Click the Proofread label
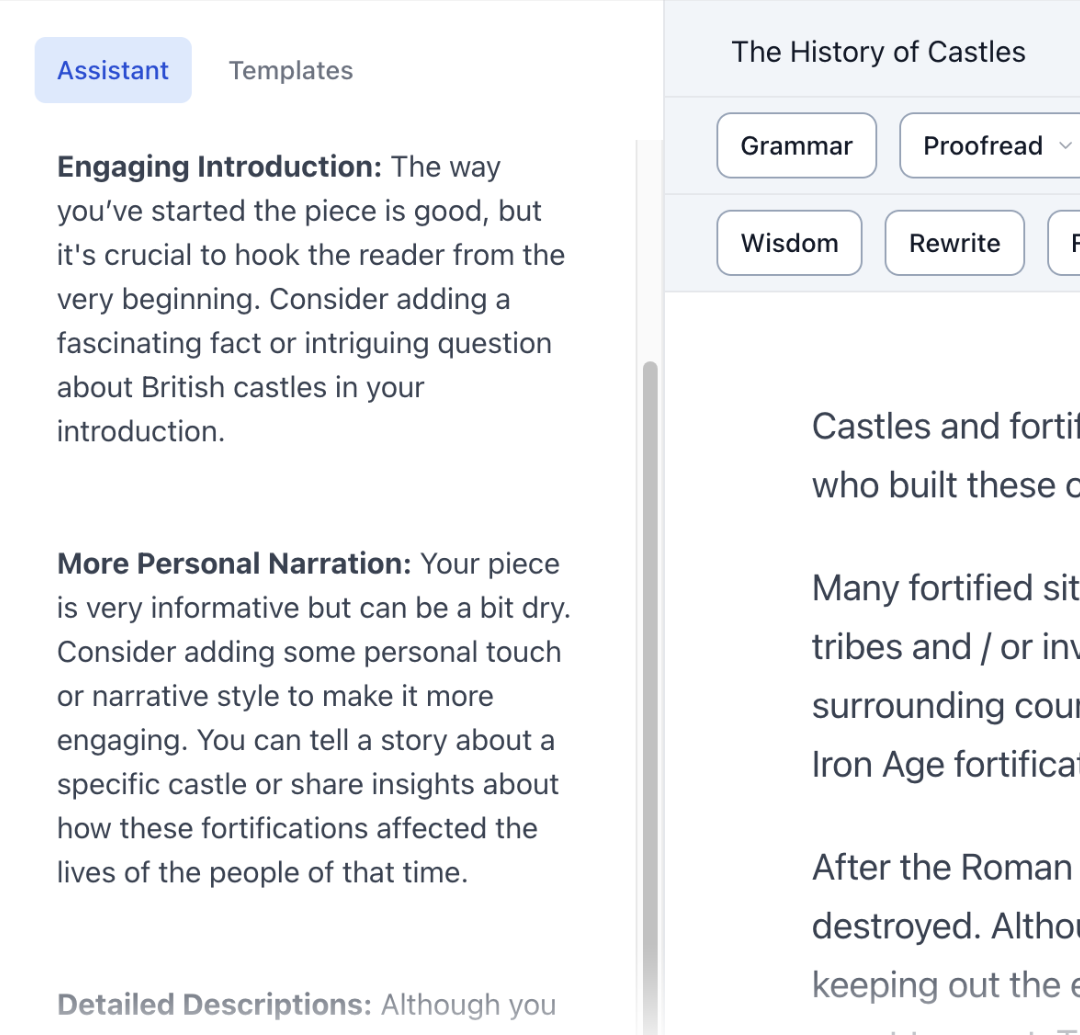Screen dimensions: 1080x1035 tap(983, 145)
